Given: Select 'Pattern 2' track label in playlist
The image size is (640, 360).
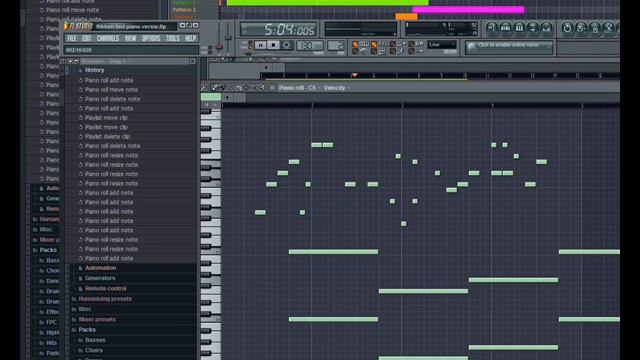Looking at the screenshot, I should click(x=184, y=10).
